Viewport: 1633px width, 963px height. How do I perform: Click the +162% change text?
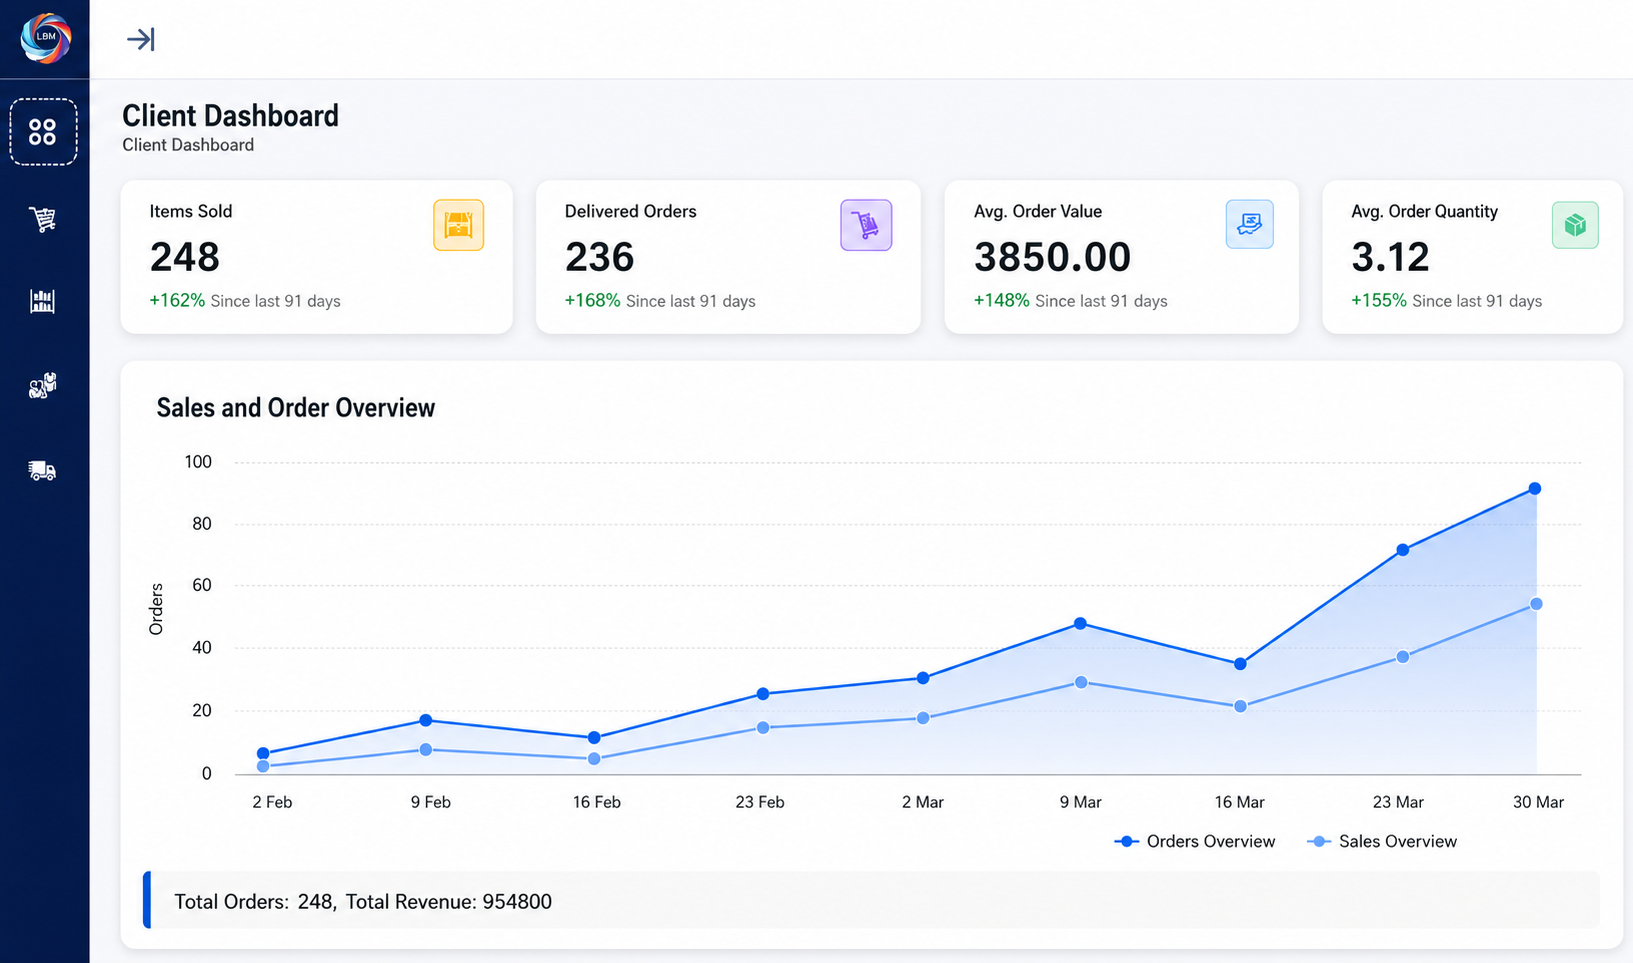point(177,301)
